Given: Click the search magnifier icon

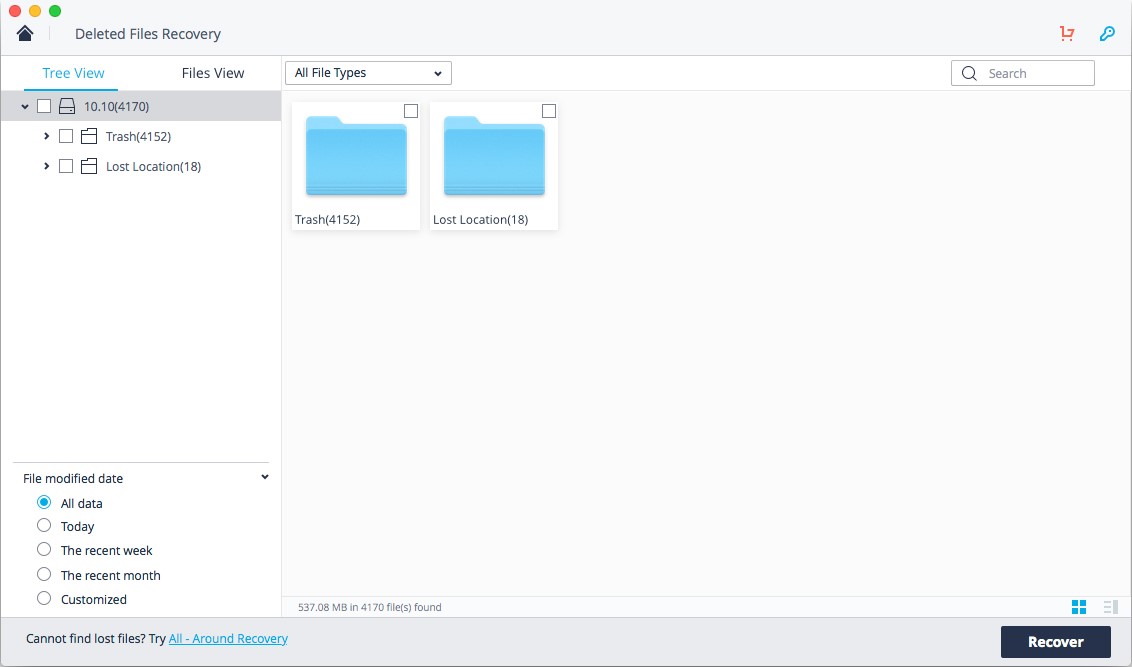Looking at the screenshot, I should tap(970, 74).
